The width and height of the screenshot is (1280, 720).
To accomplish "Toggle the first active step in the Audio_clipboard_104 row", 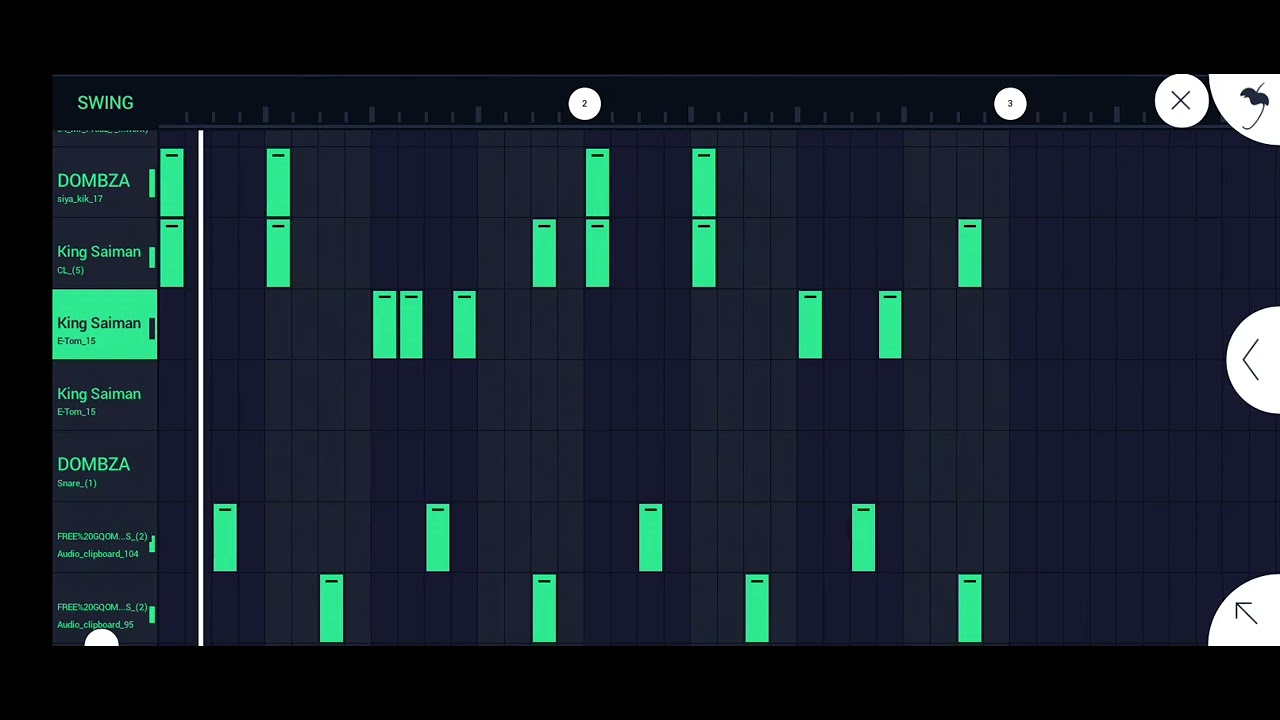I will click(225, 538).
